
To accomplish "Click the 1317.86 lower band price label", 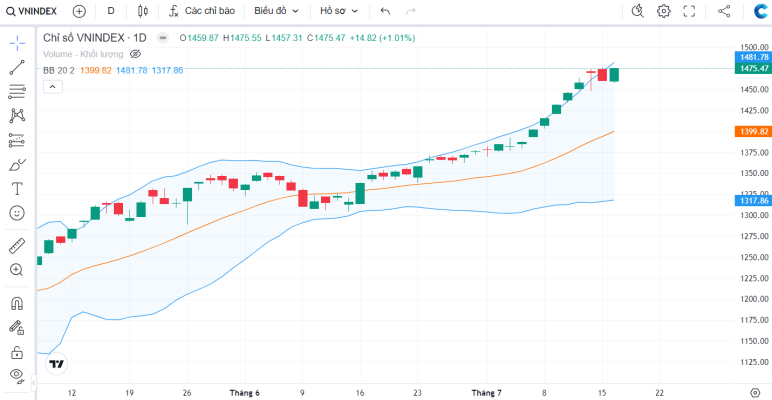I will point(753,200).
